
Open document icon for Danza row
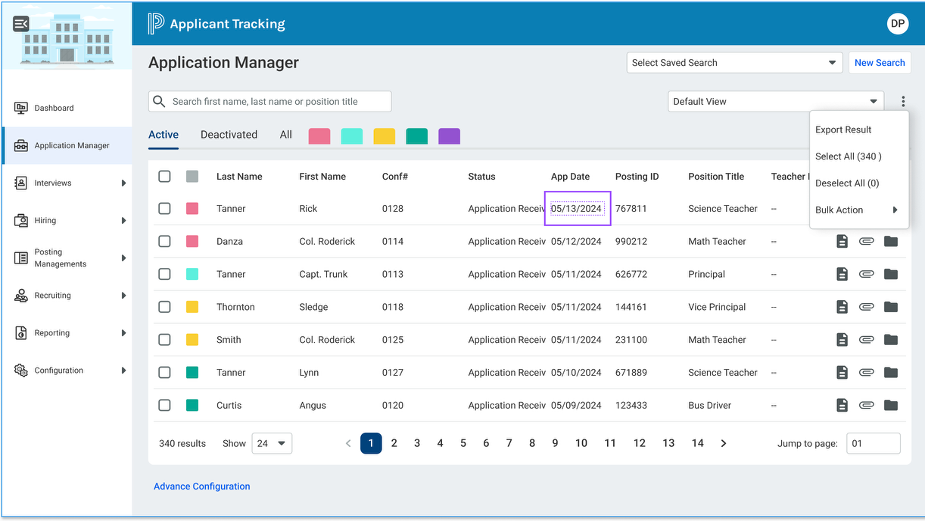(842, 242)
